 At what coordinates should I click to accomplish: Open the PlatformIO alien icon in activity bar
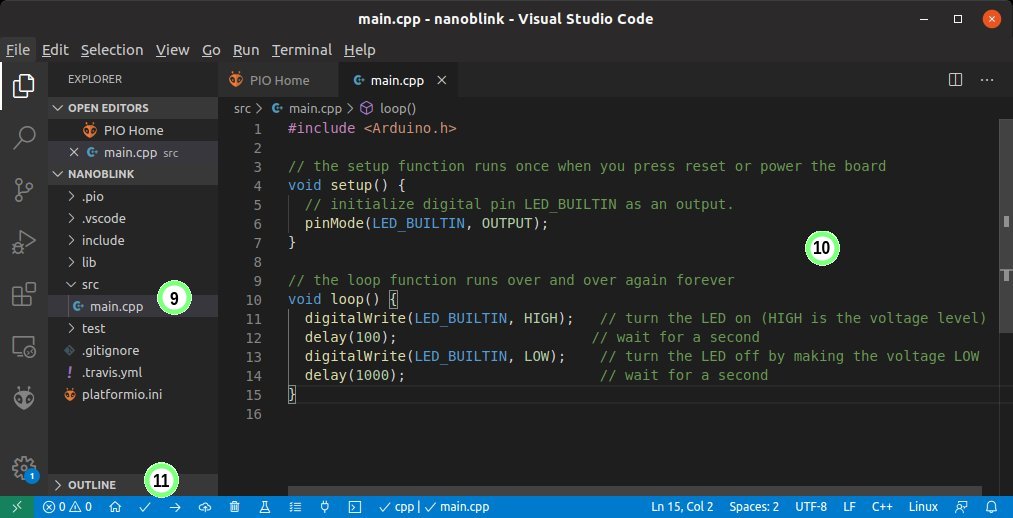(x=24, y=399)
